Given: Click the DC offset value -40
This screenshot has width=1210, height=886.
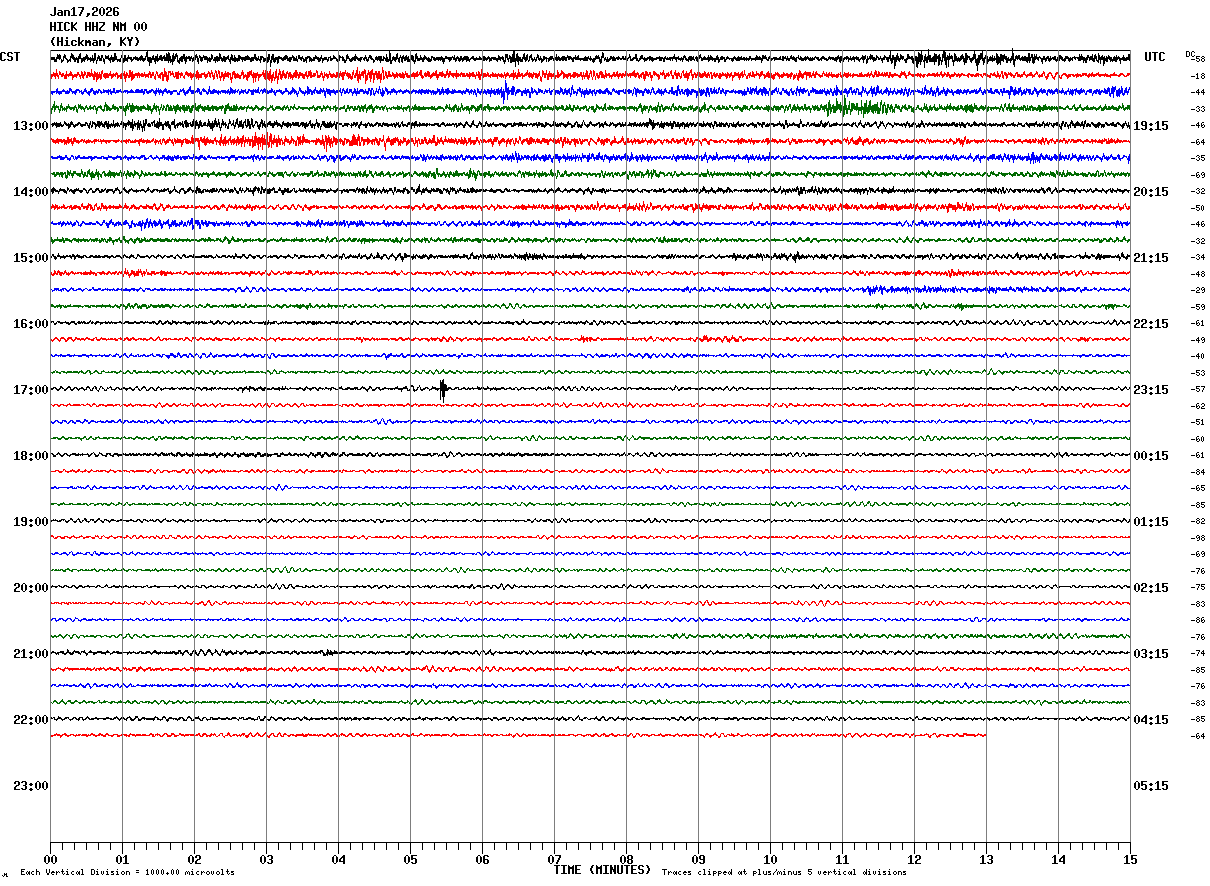Looking at the screenshot, I should click(1198, 356).
